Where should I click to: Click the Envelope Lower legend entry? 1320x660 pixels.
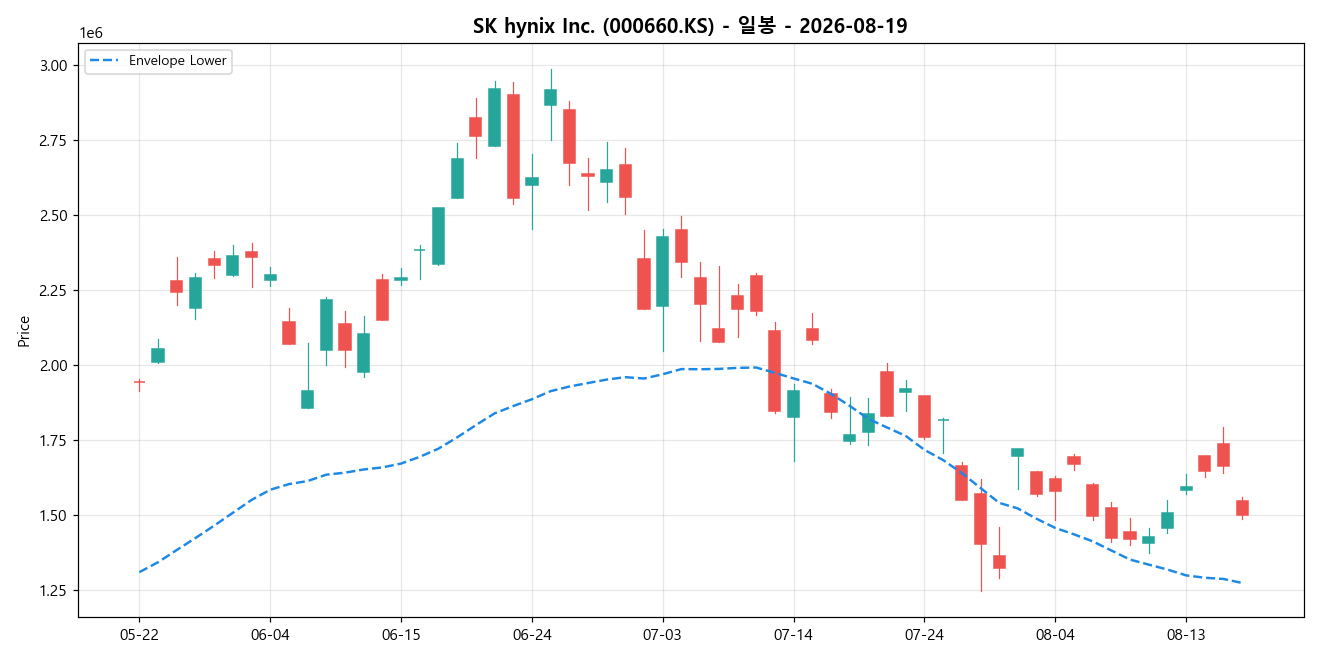(158, 61)
